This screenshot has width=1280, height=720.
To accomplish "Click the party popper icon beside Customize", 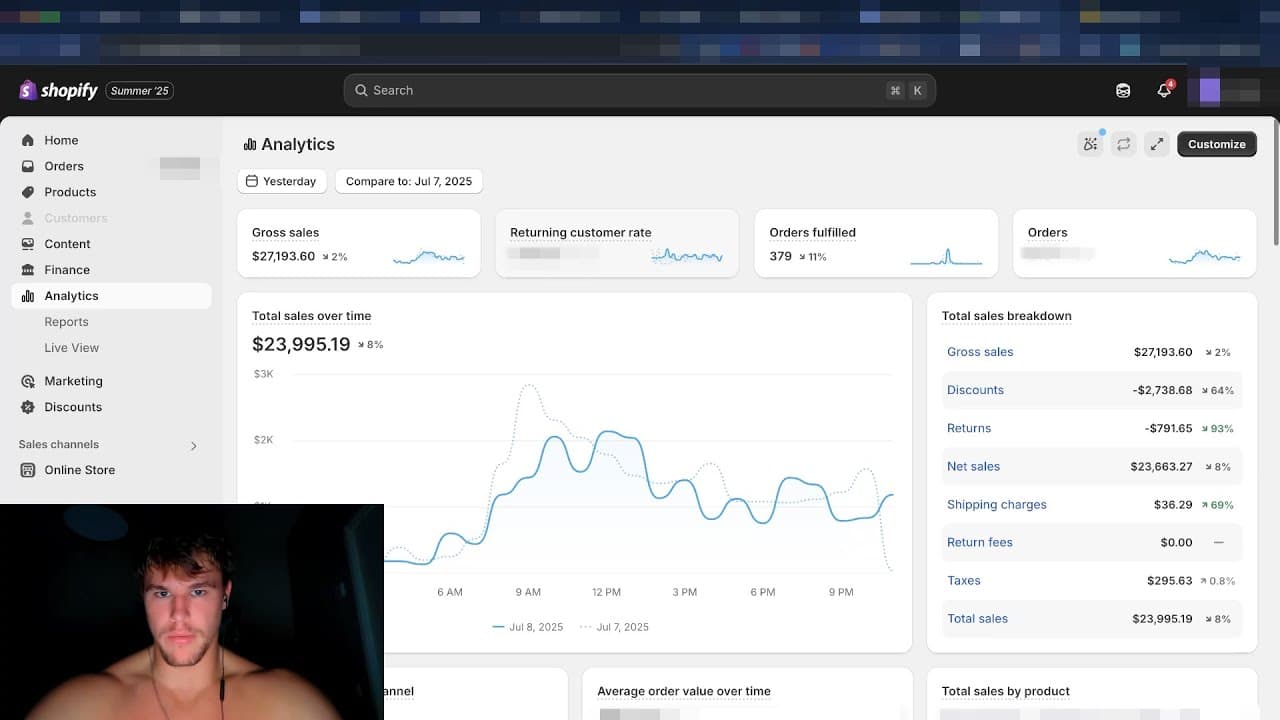I will 1091,144.
